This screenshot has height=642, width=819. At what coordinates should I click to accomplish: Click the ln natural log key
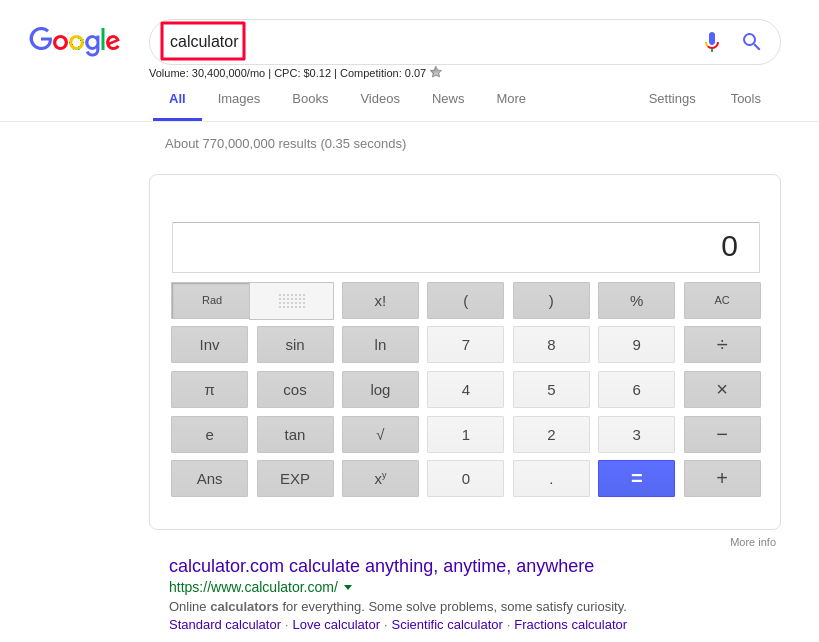pos(380,345)
